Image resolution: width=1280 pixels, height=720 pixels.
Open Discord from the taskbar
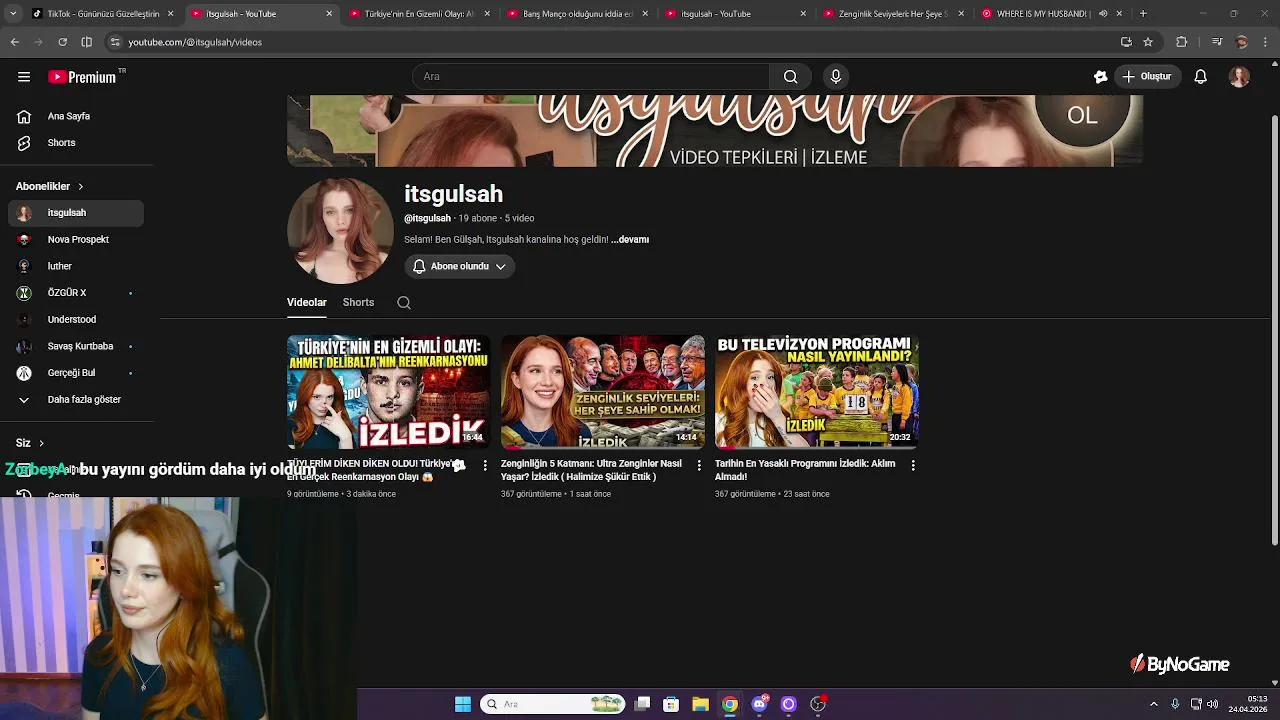click(759, 704)
